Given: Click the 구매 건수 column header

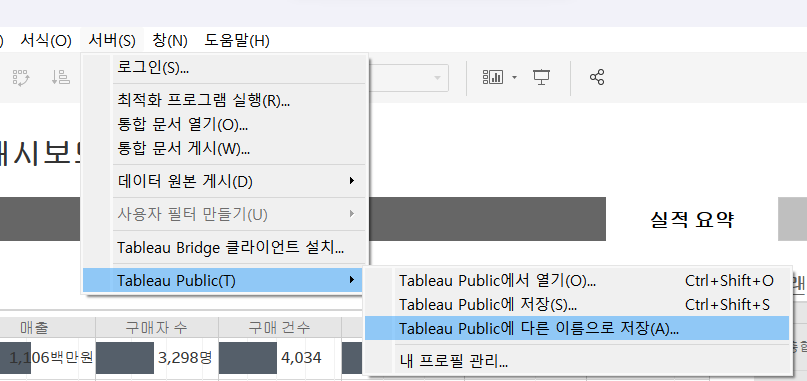Looking at the screenshot, I should [279, 327].
